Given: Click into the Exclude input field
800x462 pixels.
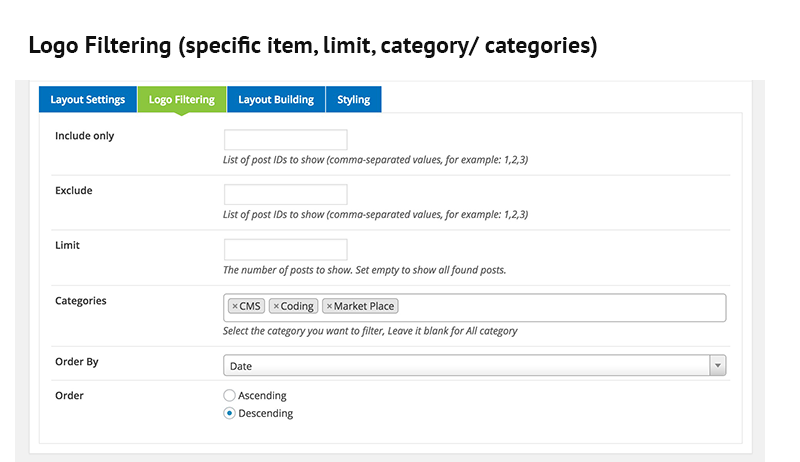Looking at the screenshot, I should tap(285, 195).
